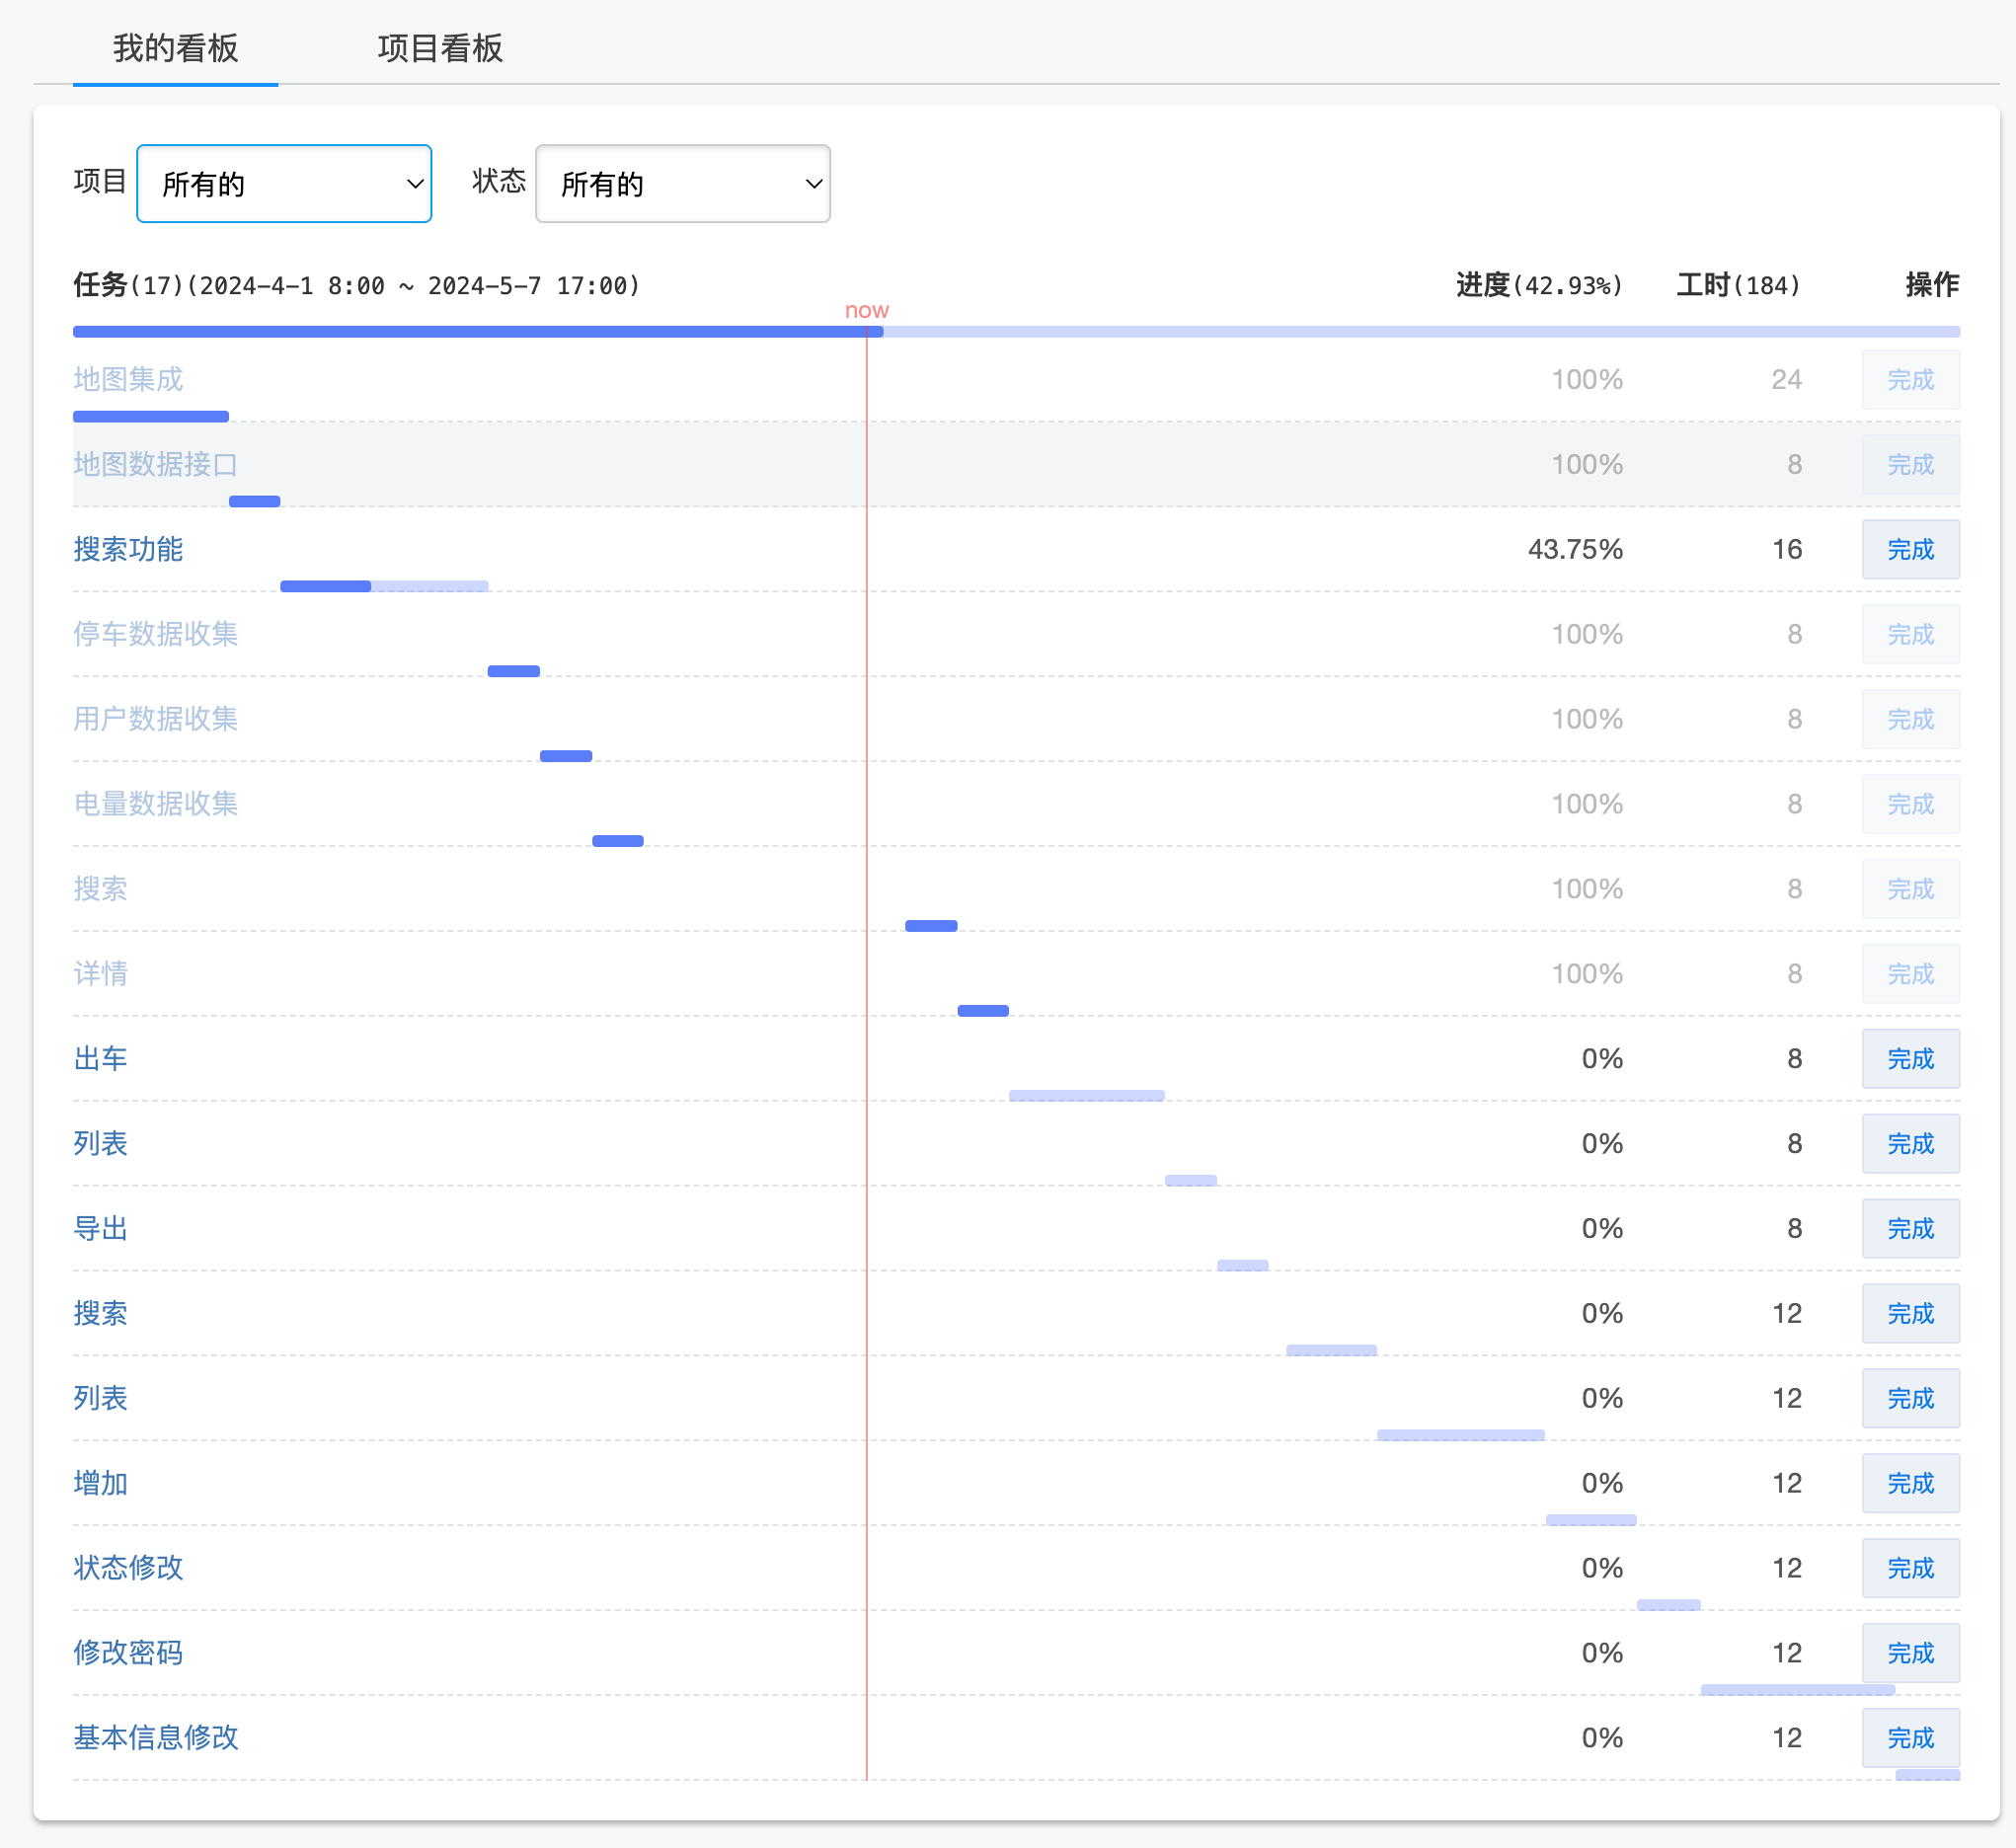Open the 增加 task link

click(x=100, y=1483)
